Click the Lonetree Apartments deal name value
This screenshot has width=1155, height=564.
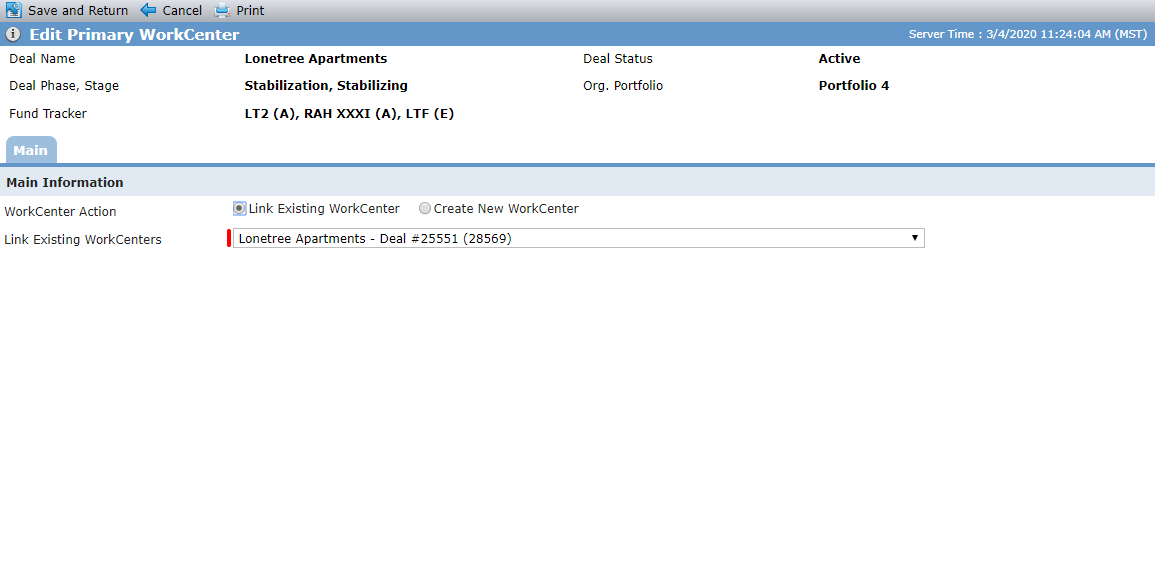pos(315,59)
